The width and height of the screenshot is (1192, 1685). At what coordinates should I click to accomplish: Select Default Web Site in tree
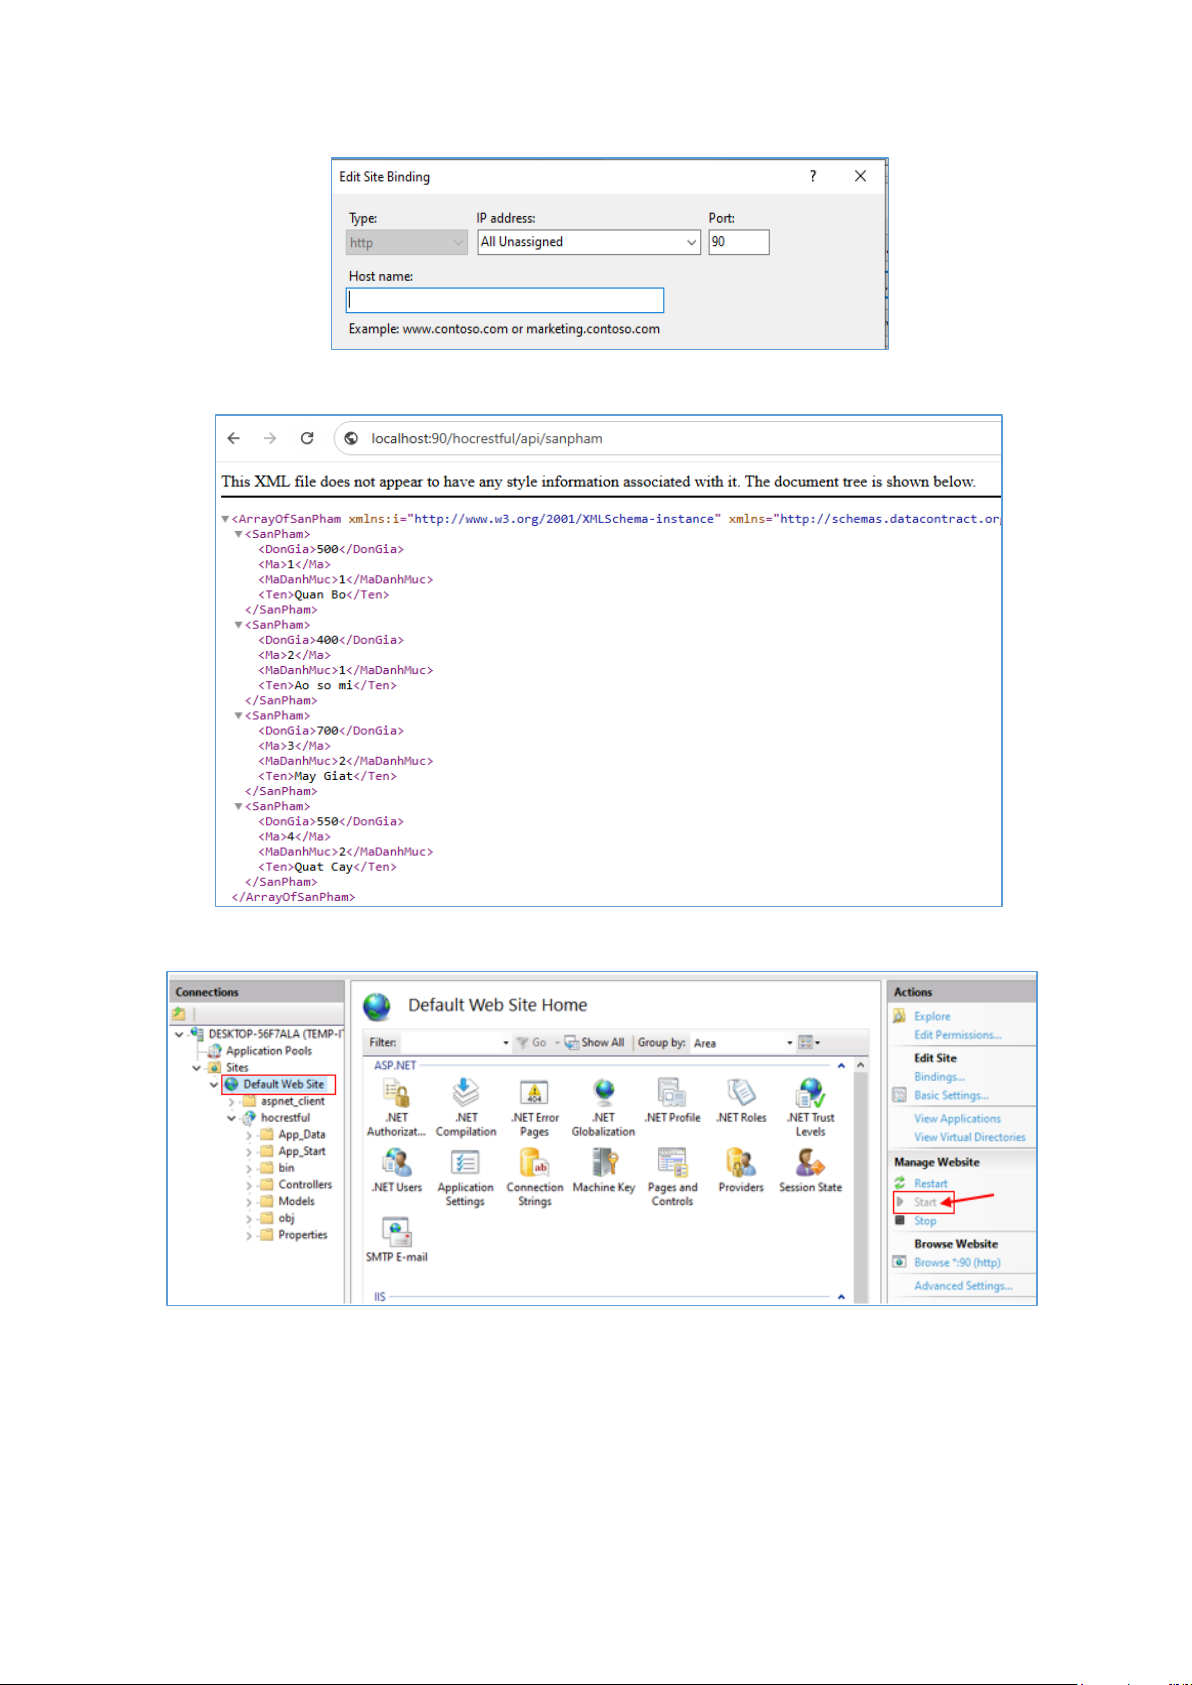tap(283, 1084)
